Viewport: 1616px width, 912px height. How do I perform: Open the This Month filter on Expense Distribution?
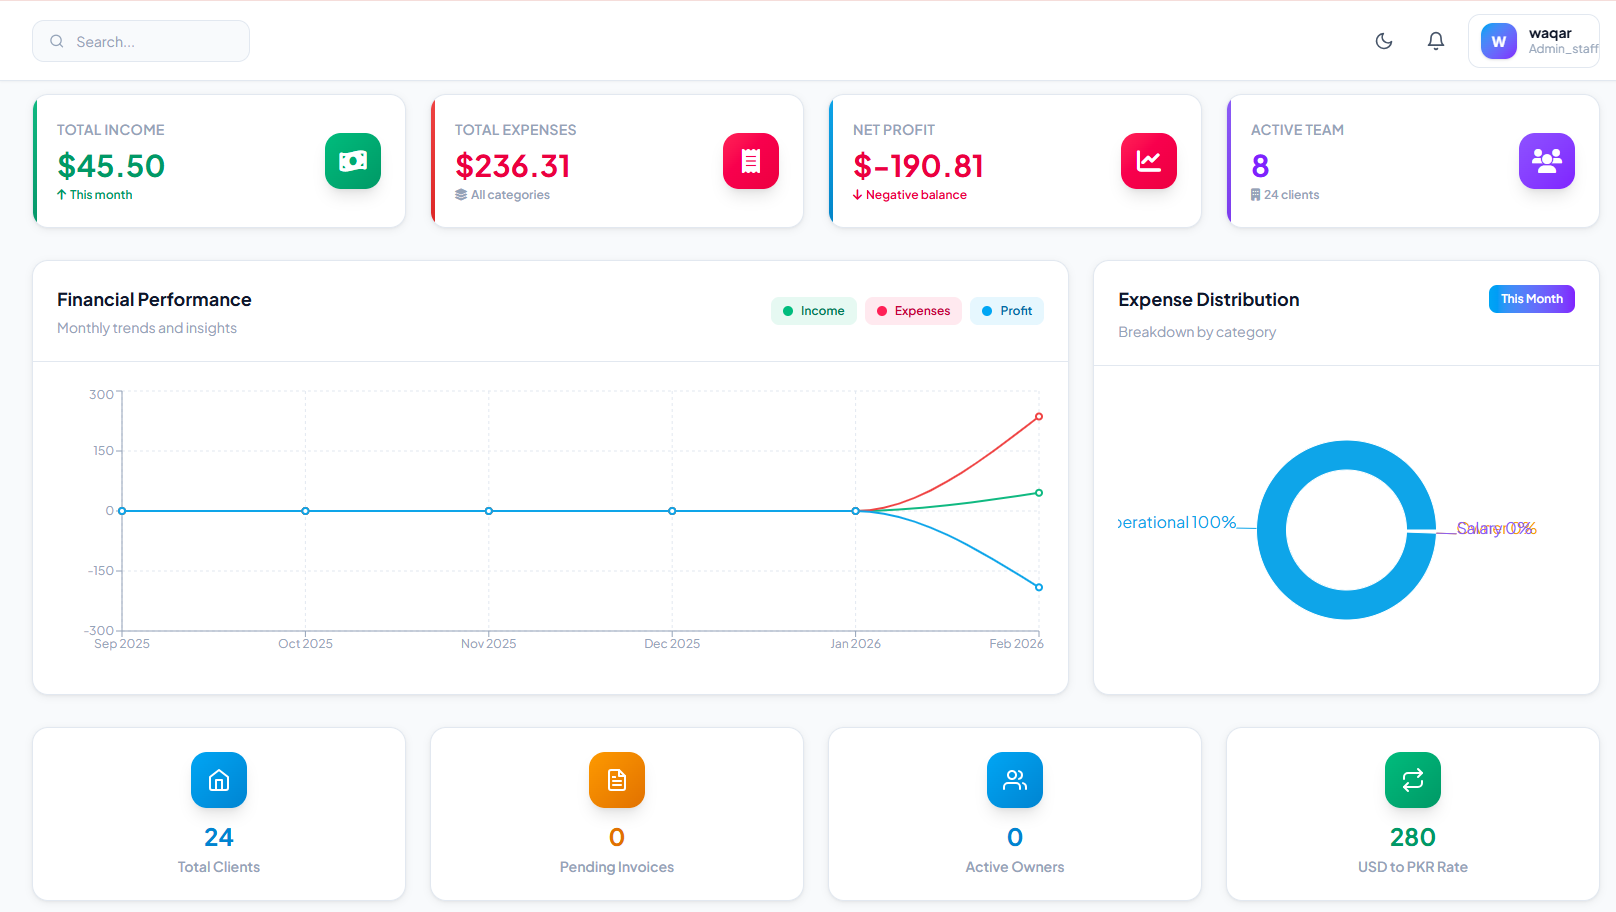1531,299
